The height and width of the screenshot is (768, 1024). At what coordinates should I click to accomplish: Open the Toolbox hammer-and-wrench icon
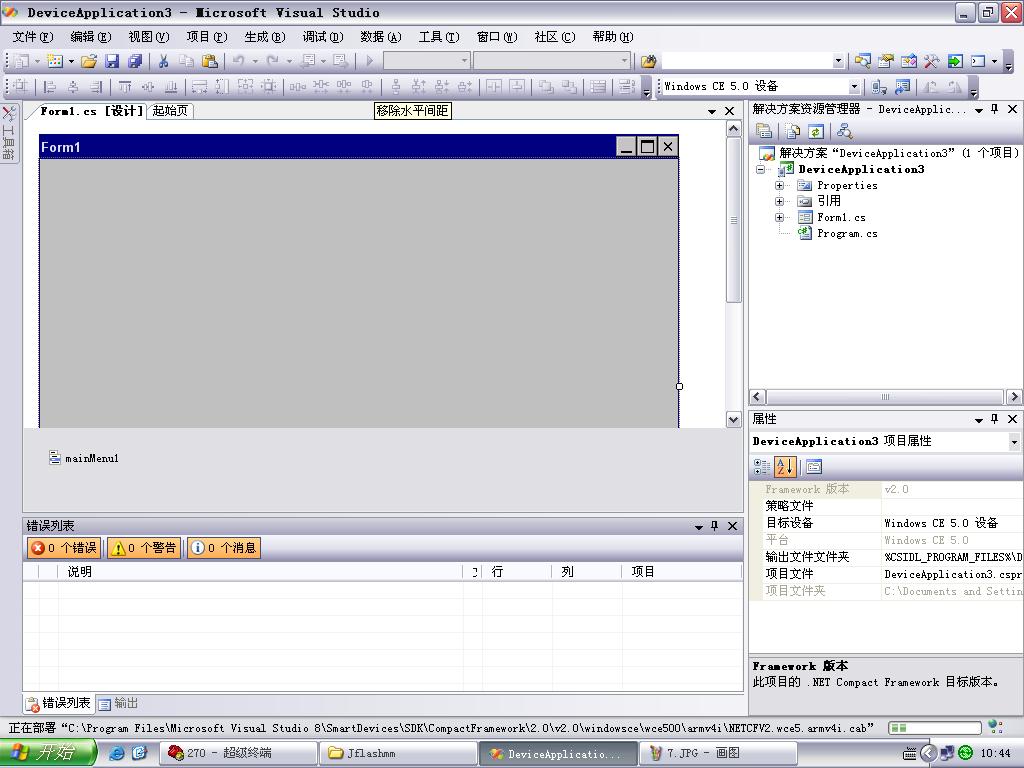(x=931, y=61)
